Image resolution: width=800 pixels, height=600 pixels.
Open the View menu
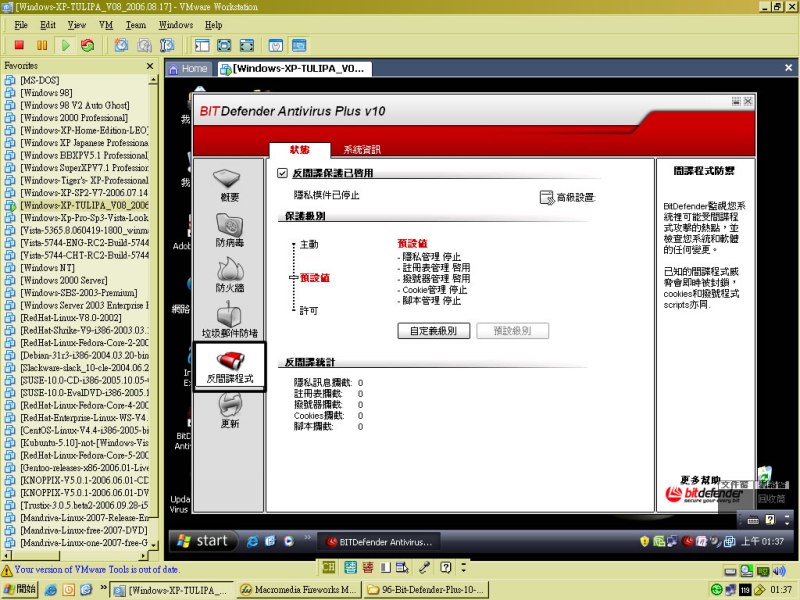(x=77, y=25)
